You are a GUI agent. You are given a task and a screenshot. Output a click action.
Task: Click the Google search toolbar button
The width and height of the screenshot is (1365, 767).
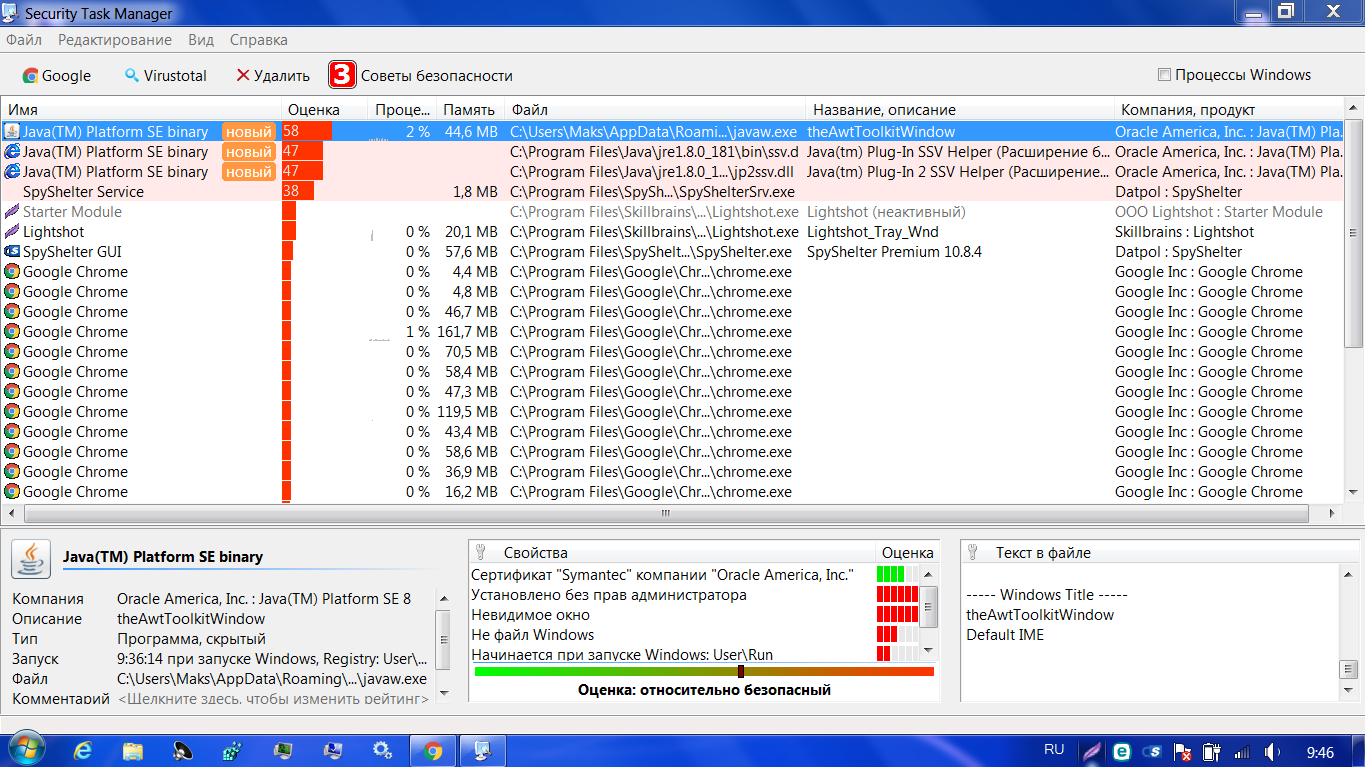[x=57, y=75]
